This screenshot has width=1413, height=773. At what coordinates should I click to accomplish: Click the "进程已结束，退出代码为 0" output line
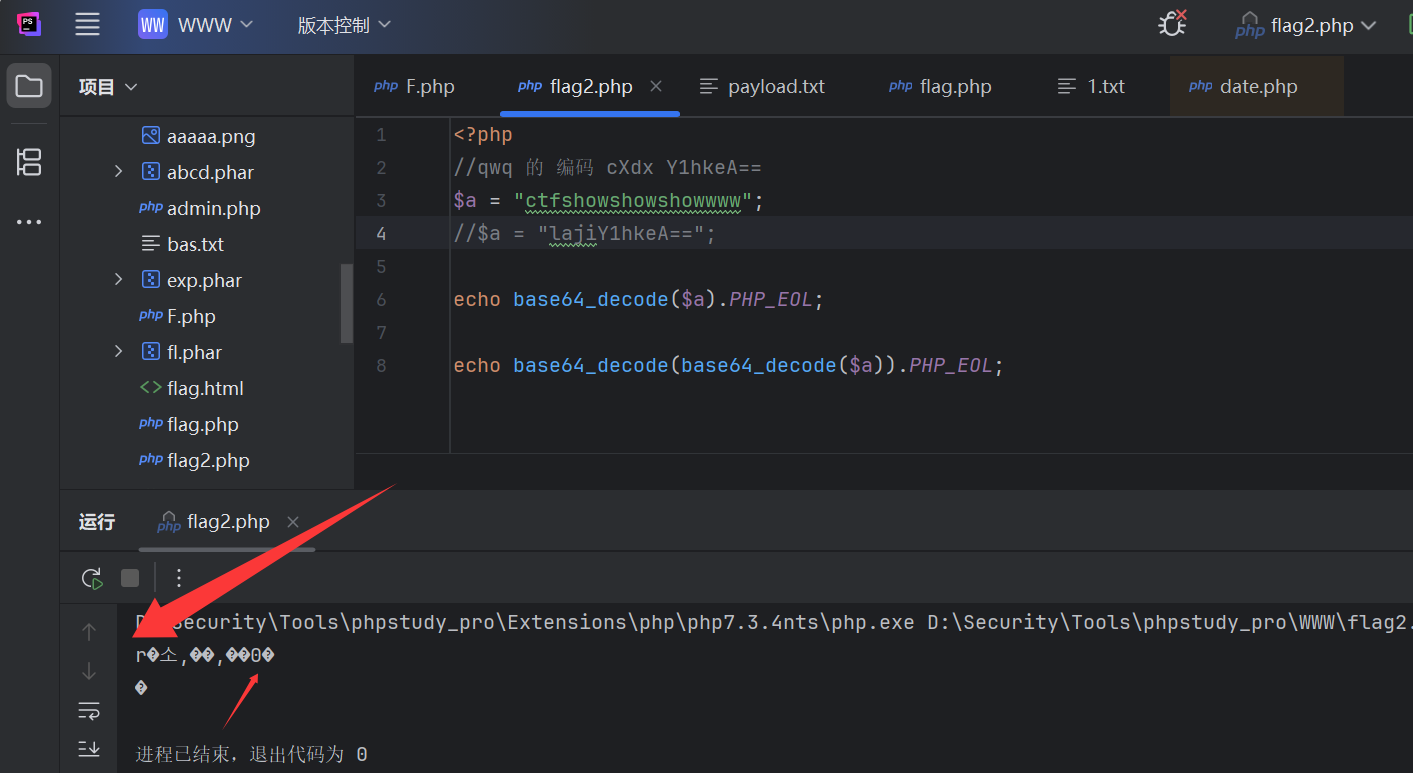point(252,754)
